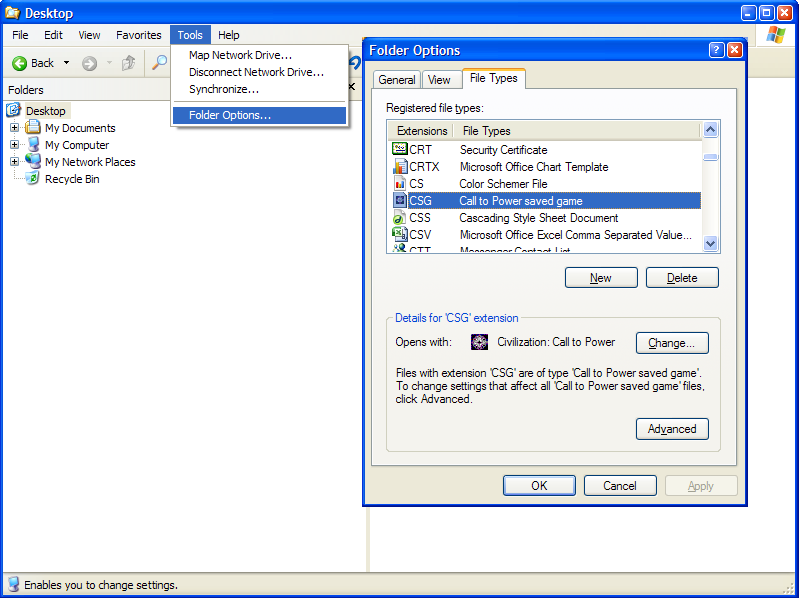Select the CRT Security Certificate row icon

(399, 150)
